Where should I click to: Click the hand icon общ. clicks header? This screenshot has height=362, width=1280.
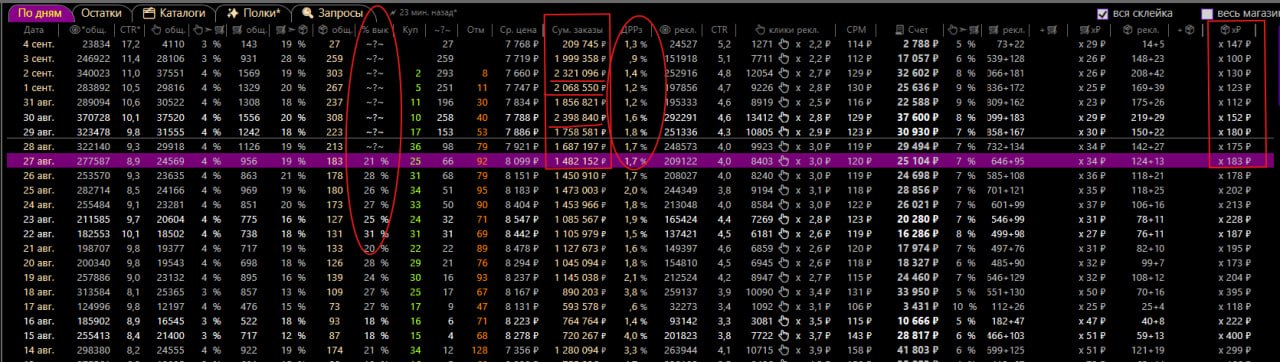(167, 31)
